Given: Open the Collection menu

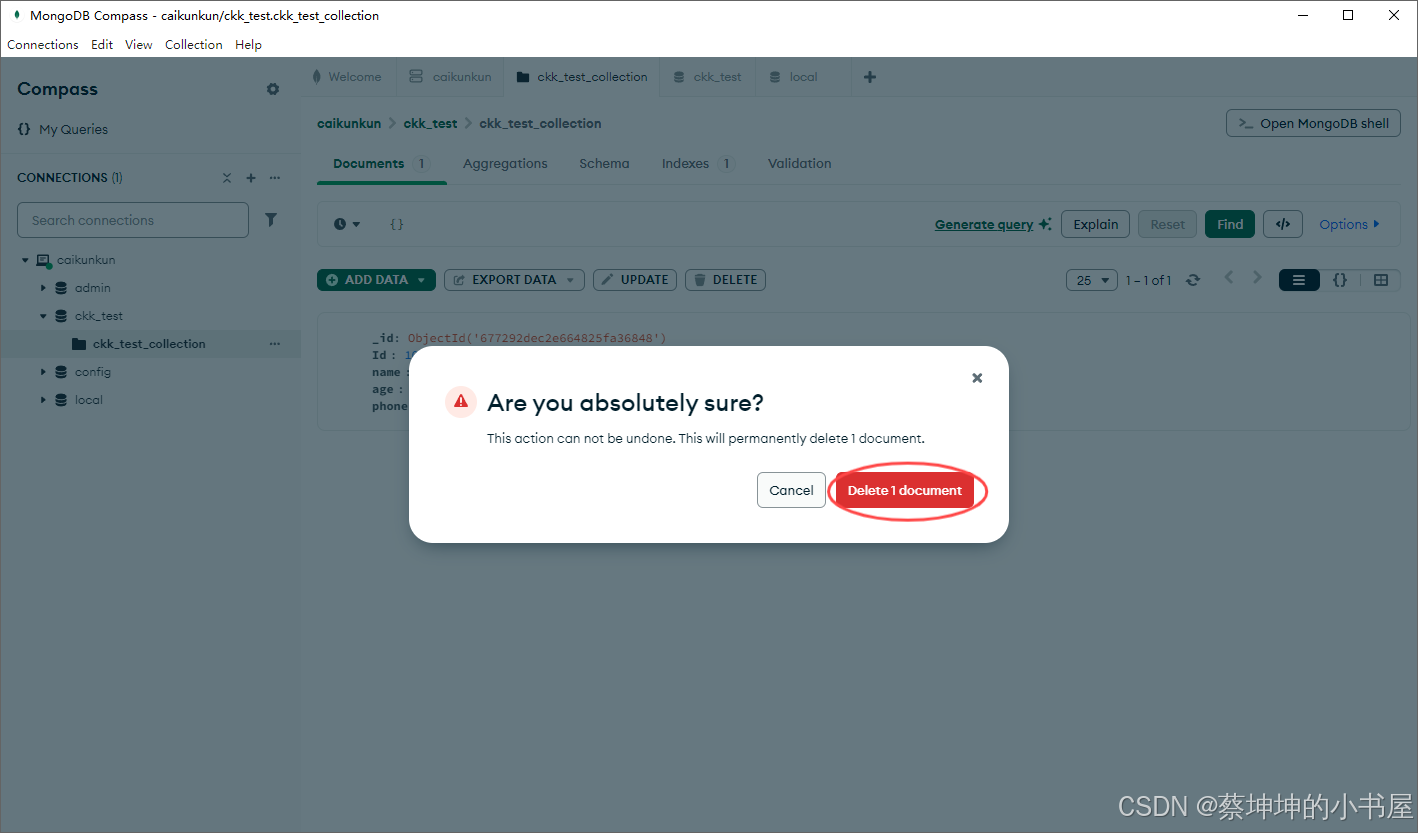Looking at the screenshot, I should click(193, 44).
